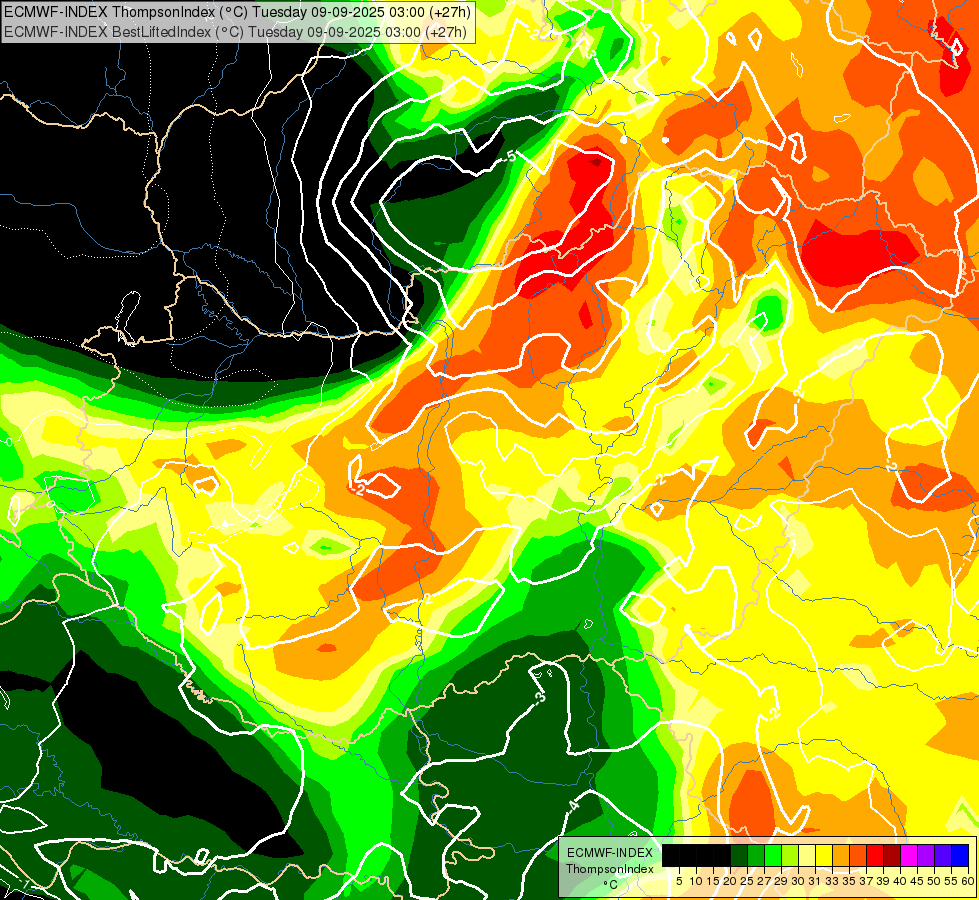Click the ThompsonIndex title line at top

237,12
